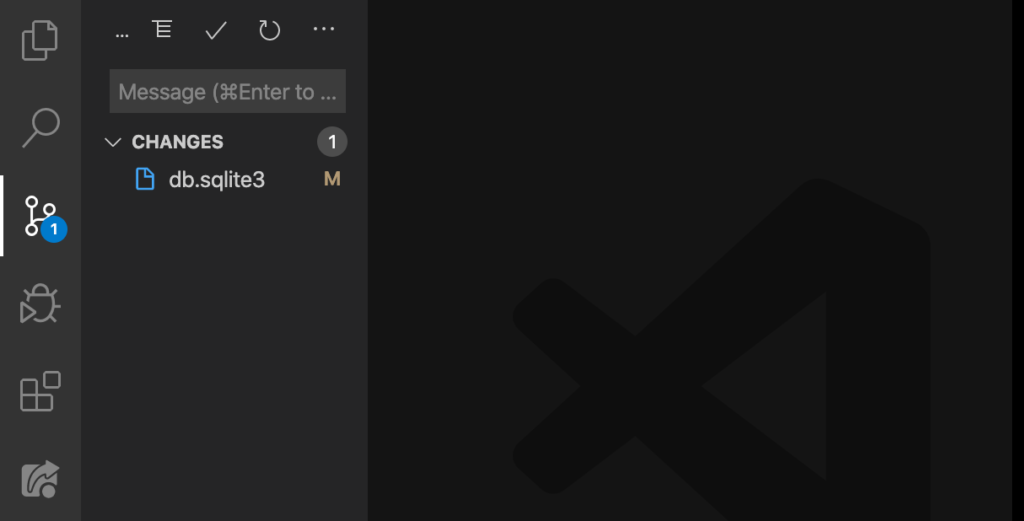Click the truncated panel title ellipsis
Screen dimensions: 1024x521
[x=122, y=35]
